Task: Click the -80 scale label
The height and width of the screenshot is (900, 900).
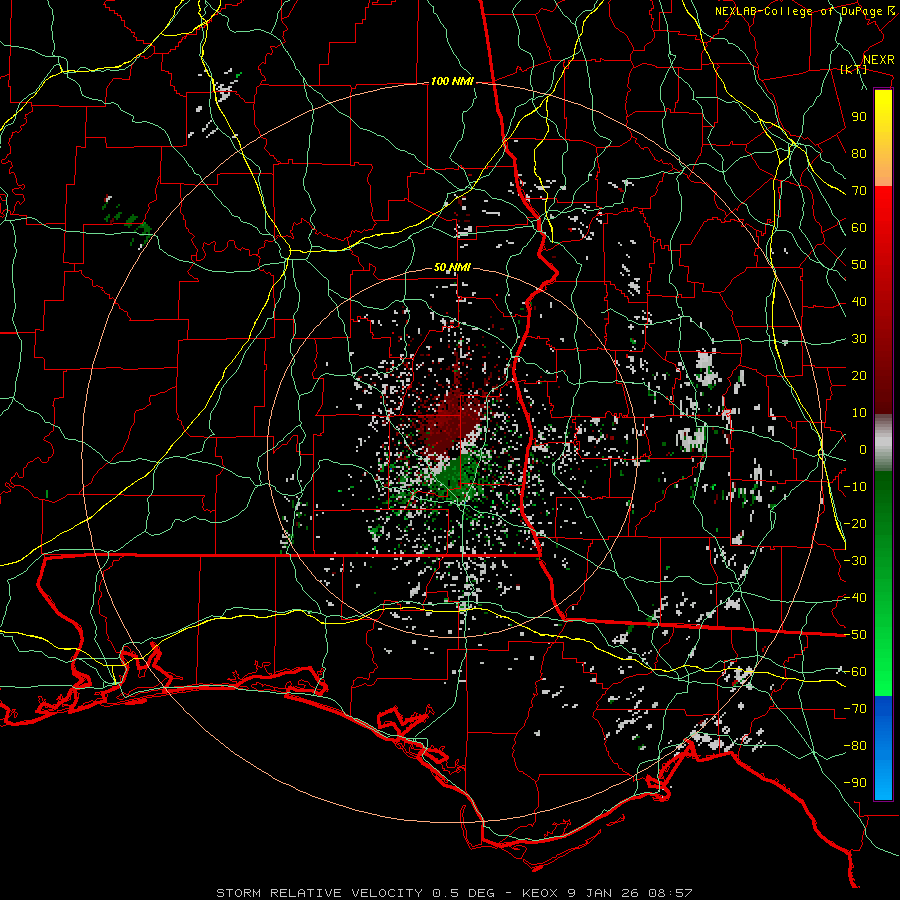Action: 855,746
